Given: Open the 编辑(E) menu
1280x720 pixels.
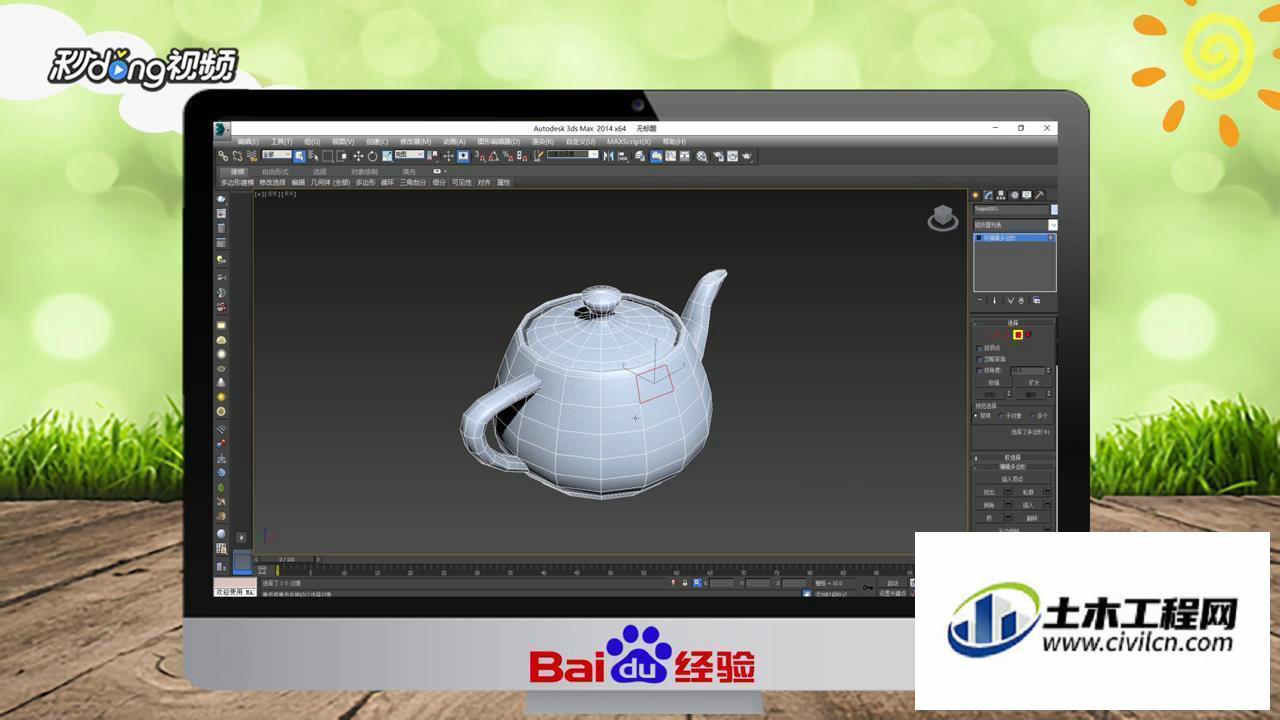Looking at the screenshot, I should [x=248, y=141].
